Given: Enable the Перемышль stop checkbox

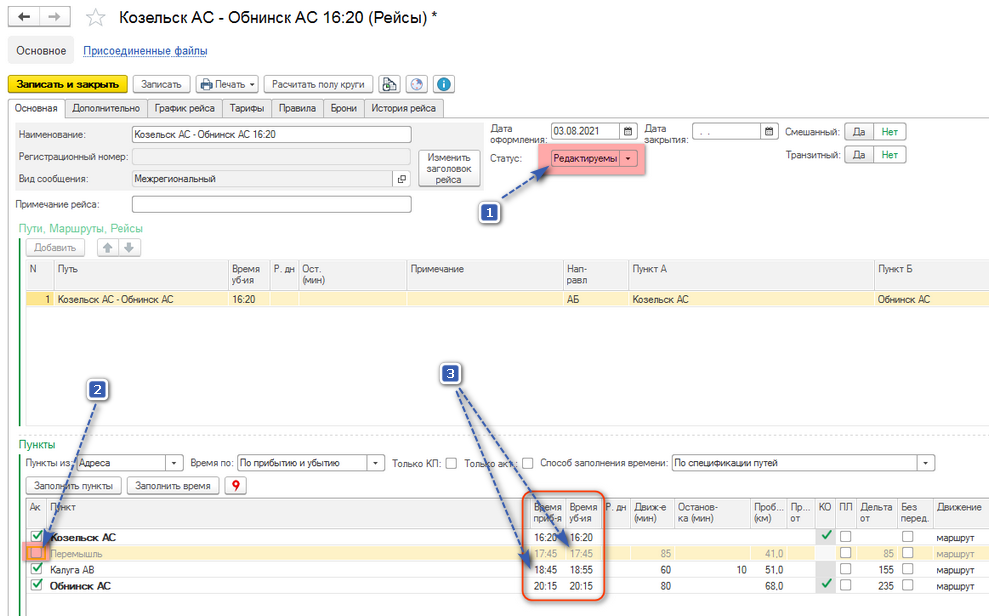Looking at the screenshot, I should 37,553.
